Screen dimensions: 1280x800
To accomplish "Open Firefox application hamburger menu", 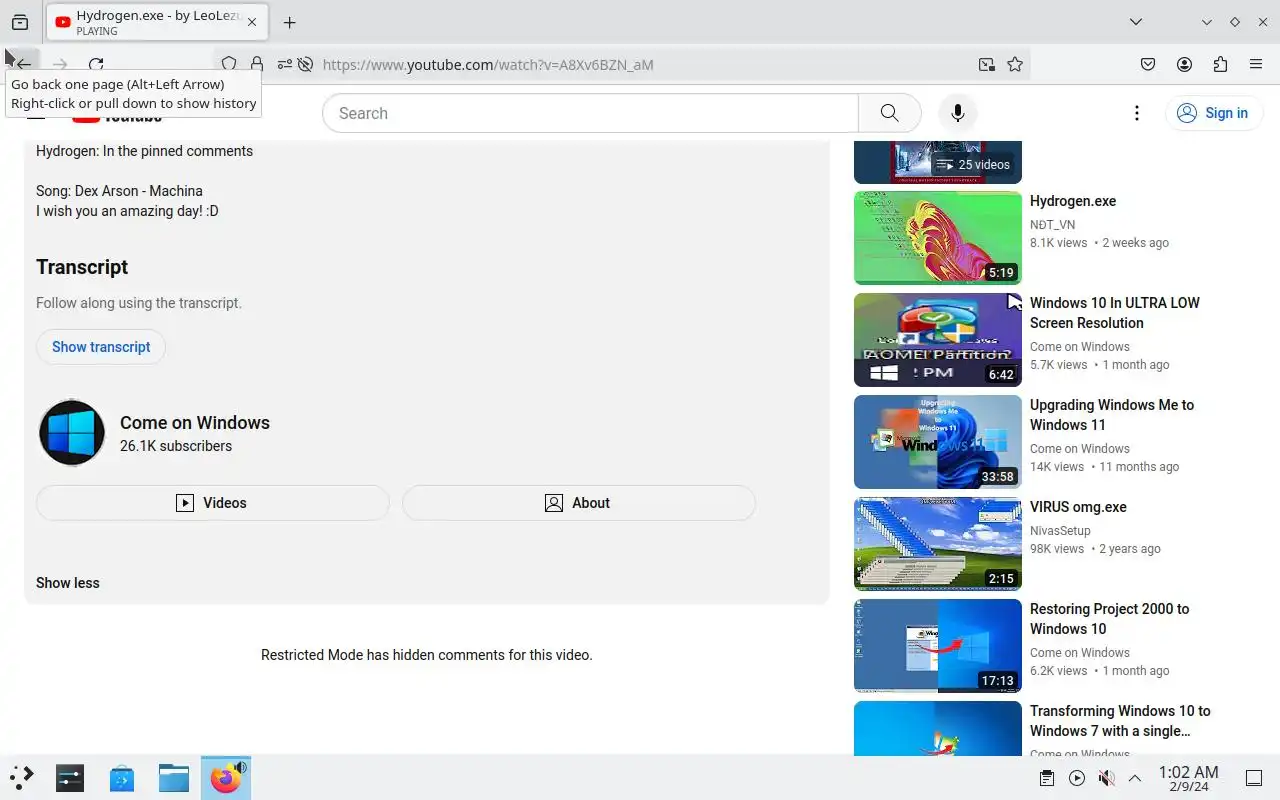I will point(1256,64).
